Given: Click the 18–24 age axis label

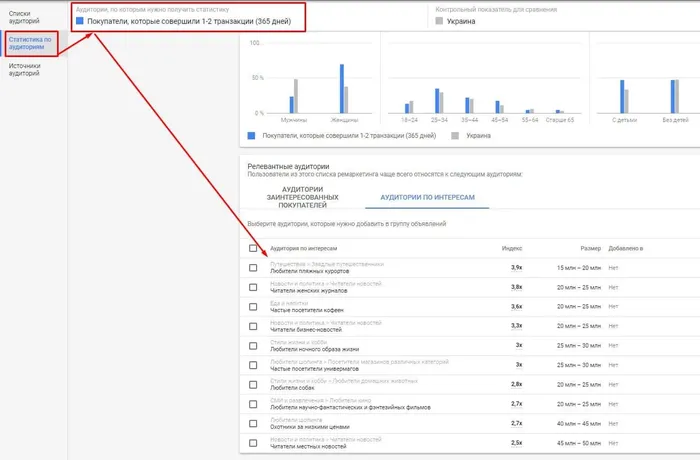Looking at the screenshot, I should [x=409, y=120].
